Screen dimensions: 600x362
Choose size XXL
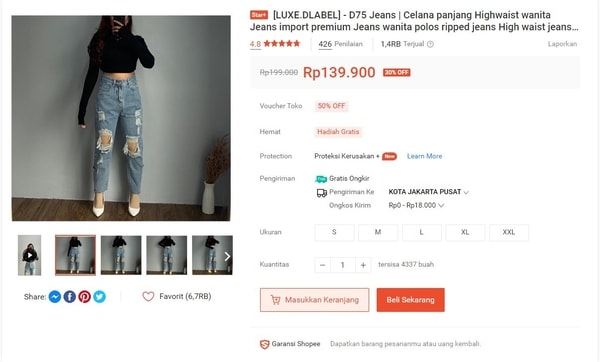(509, 232)
